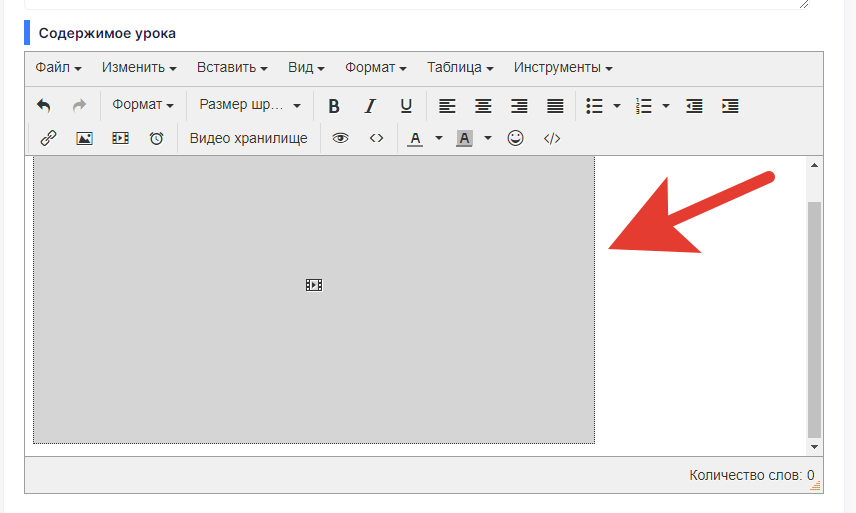
Task: Undo the last edit
Action: coord(44,105)
